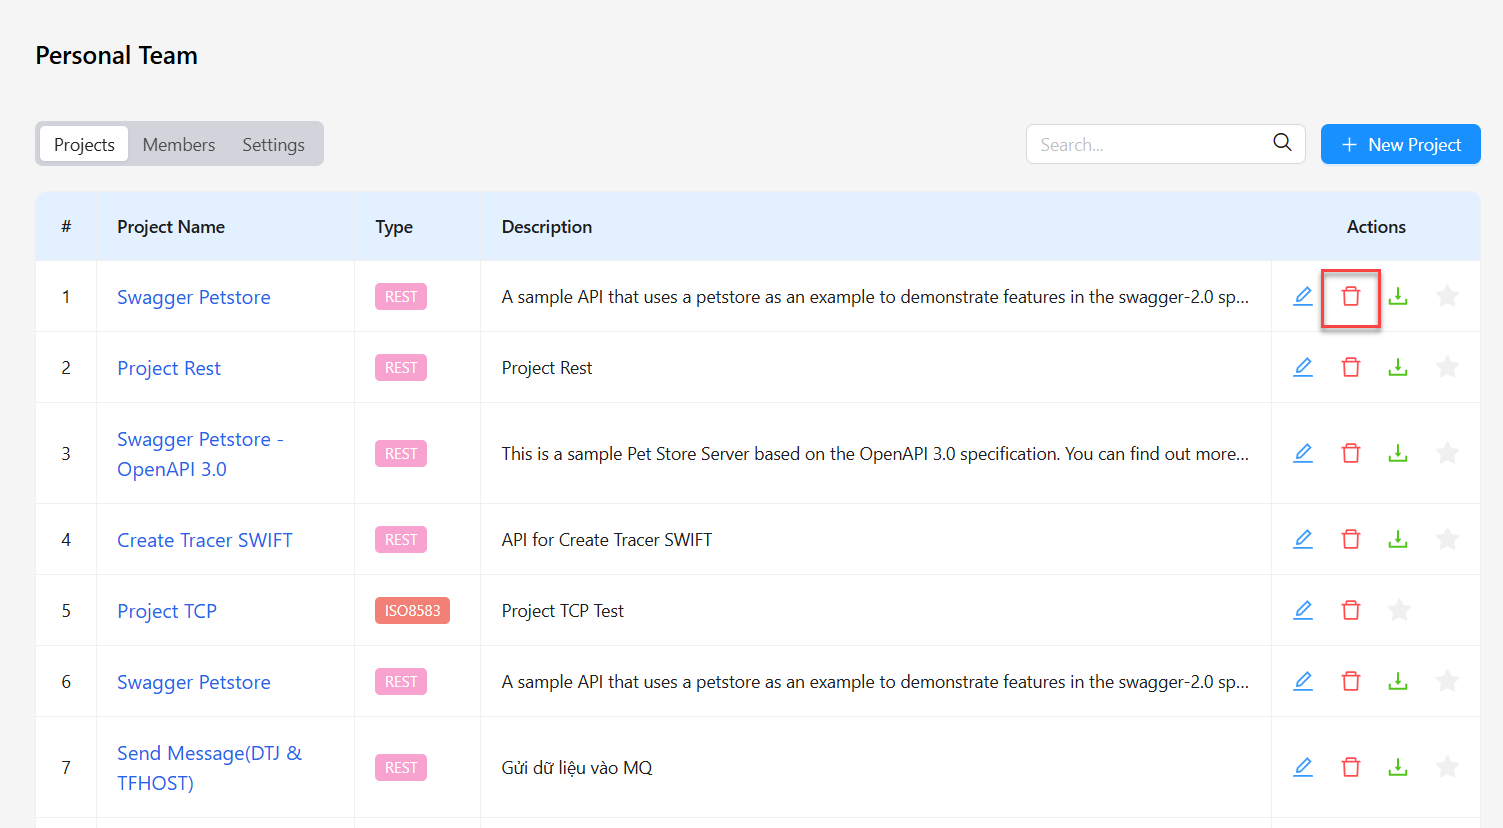Image resolution: width=1503 pixels, height=828 pixels.
Task: Delete the Swagger Petstore project in row 6
Action: pos(1351,681)
